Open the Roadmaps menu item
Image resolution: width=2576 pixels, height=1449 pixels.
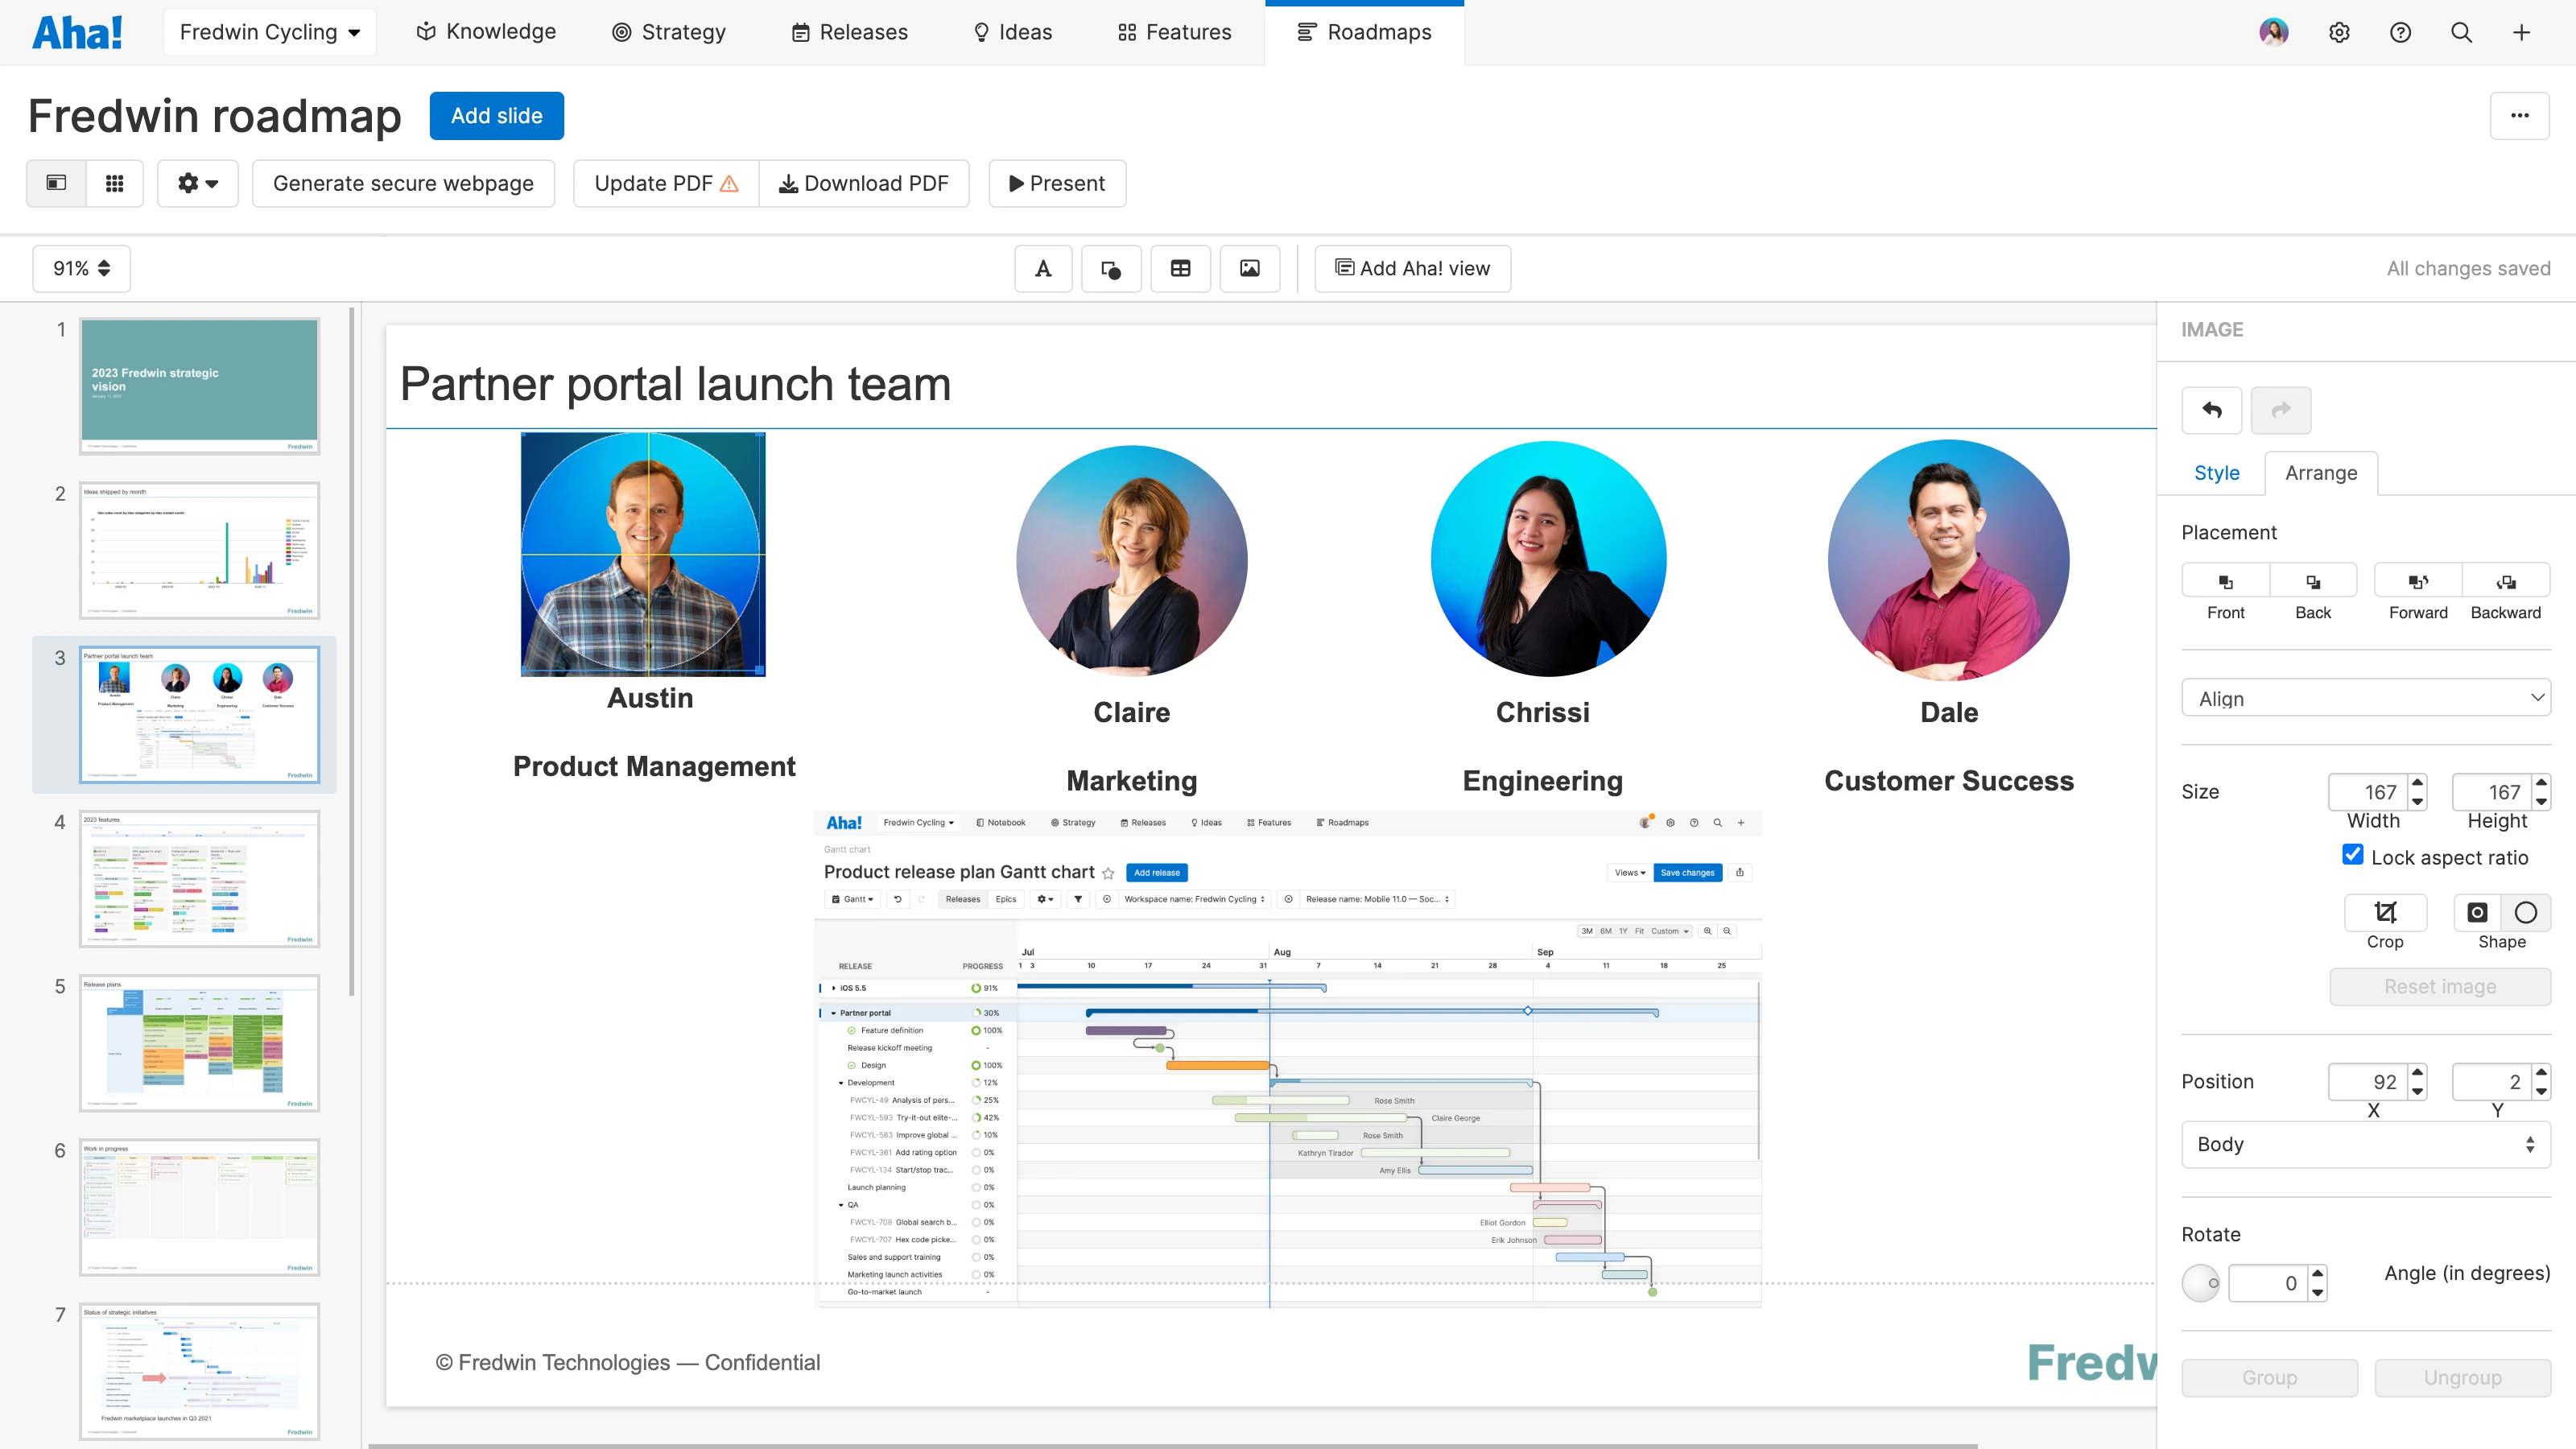(1365, 31)
